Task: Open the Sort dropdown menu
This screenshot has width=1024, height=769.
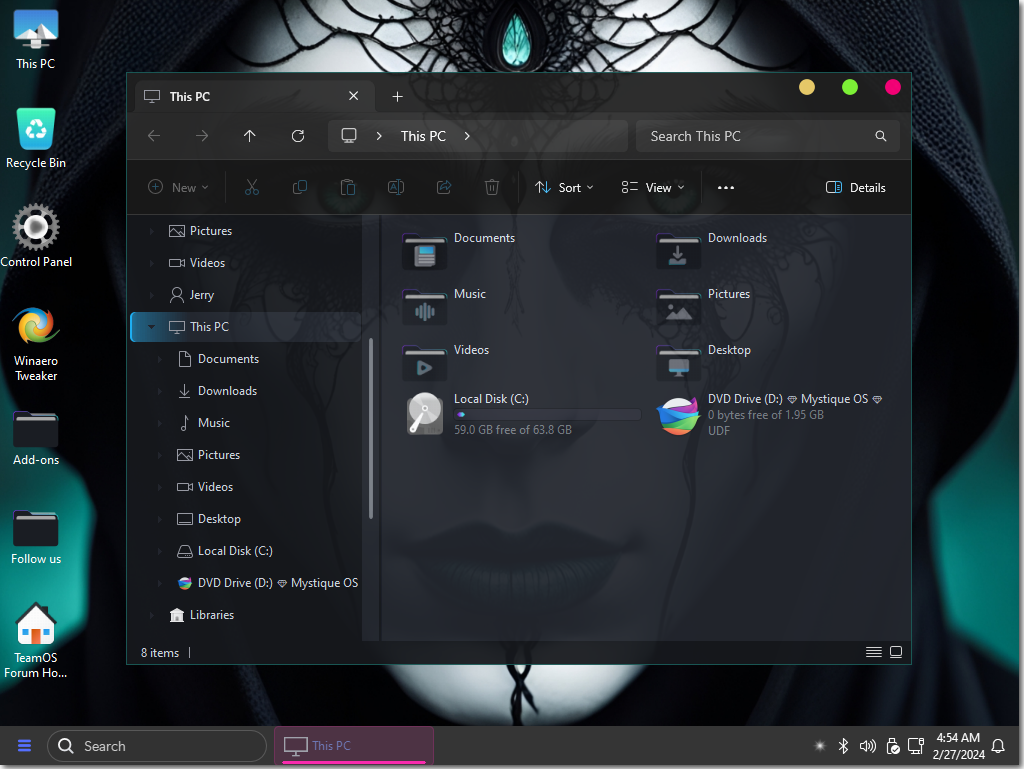Action: click(x=565, y=188)
